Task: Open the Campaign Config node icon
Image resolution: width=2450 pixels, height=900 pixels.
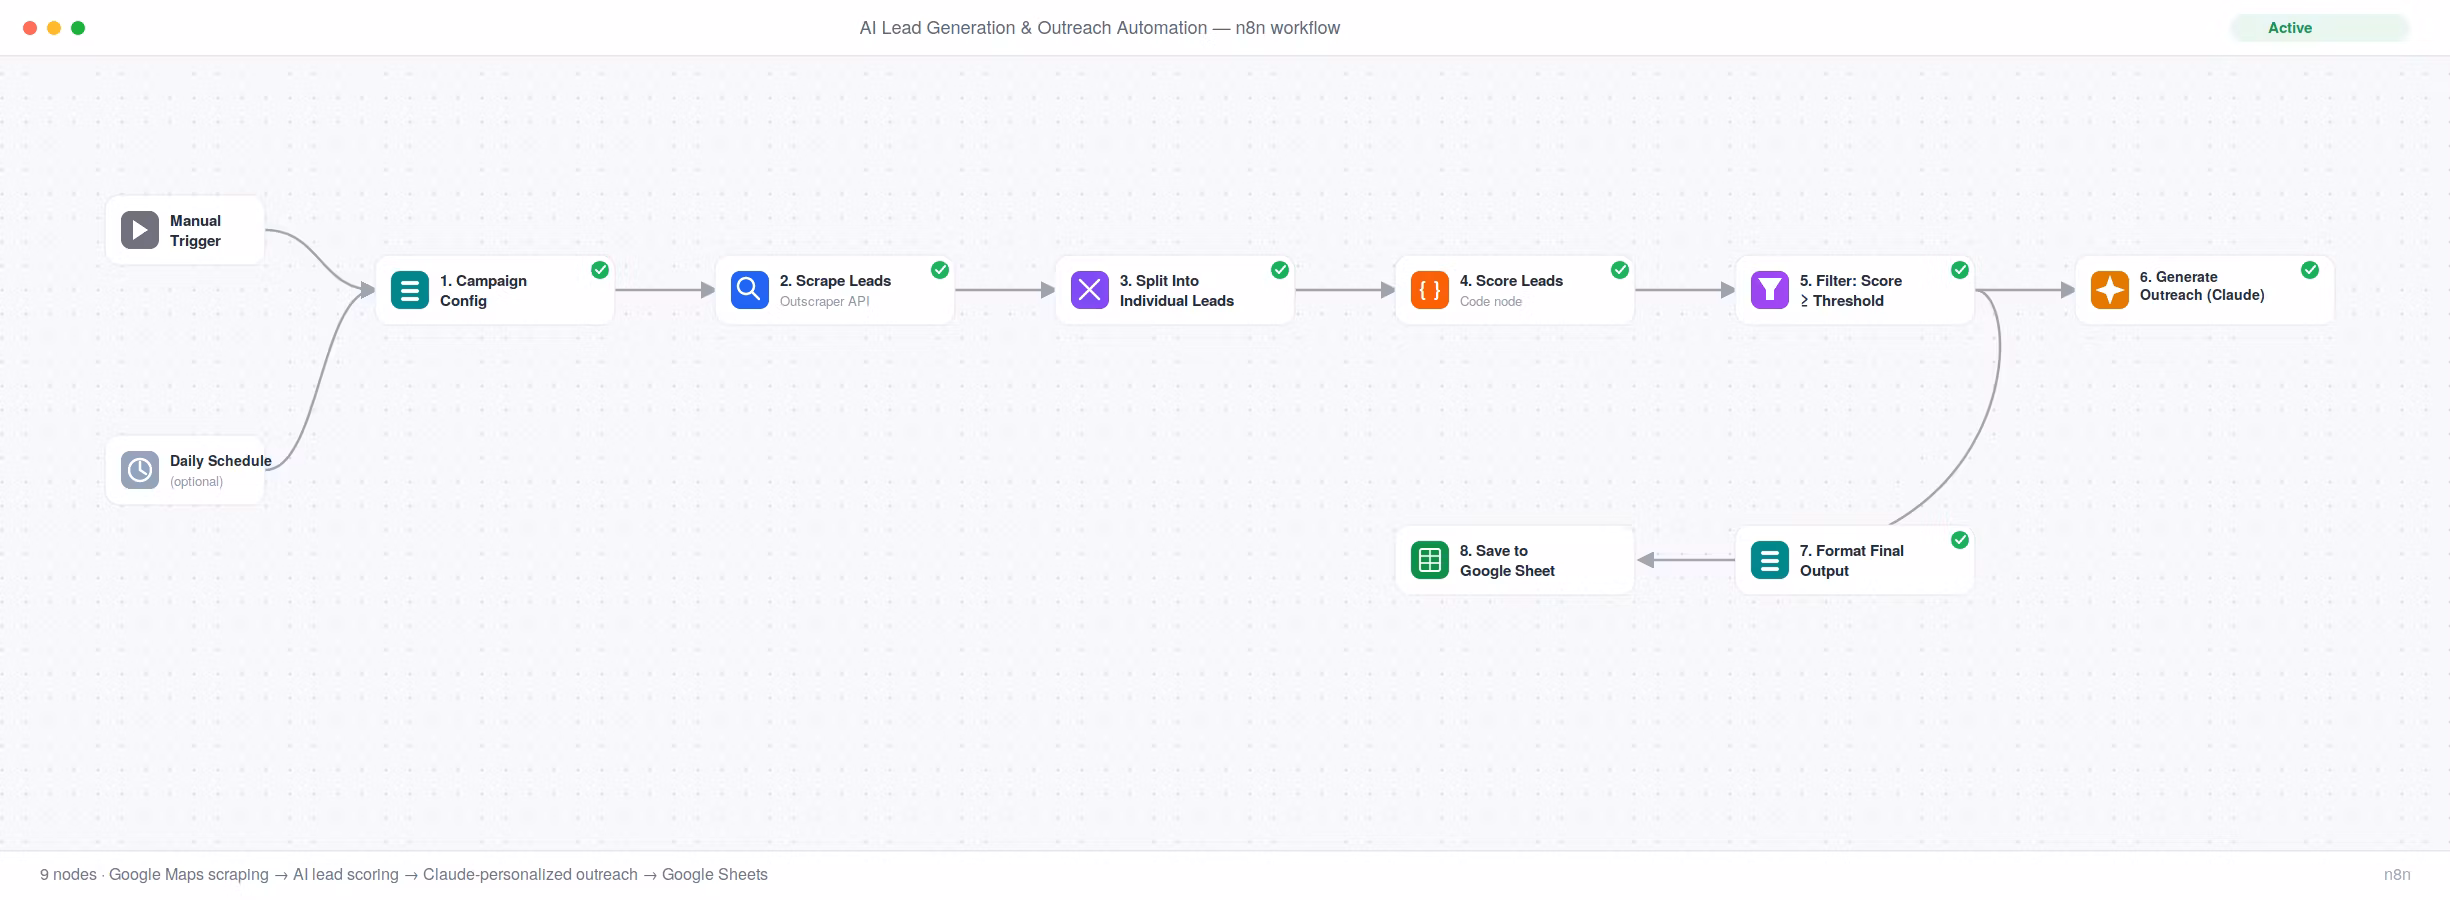Action: click(x=410, y=290)
